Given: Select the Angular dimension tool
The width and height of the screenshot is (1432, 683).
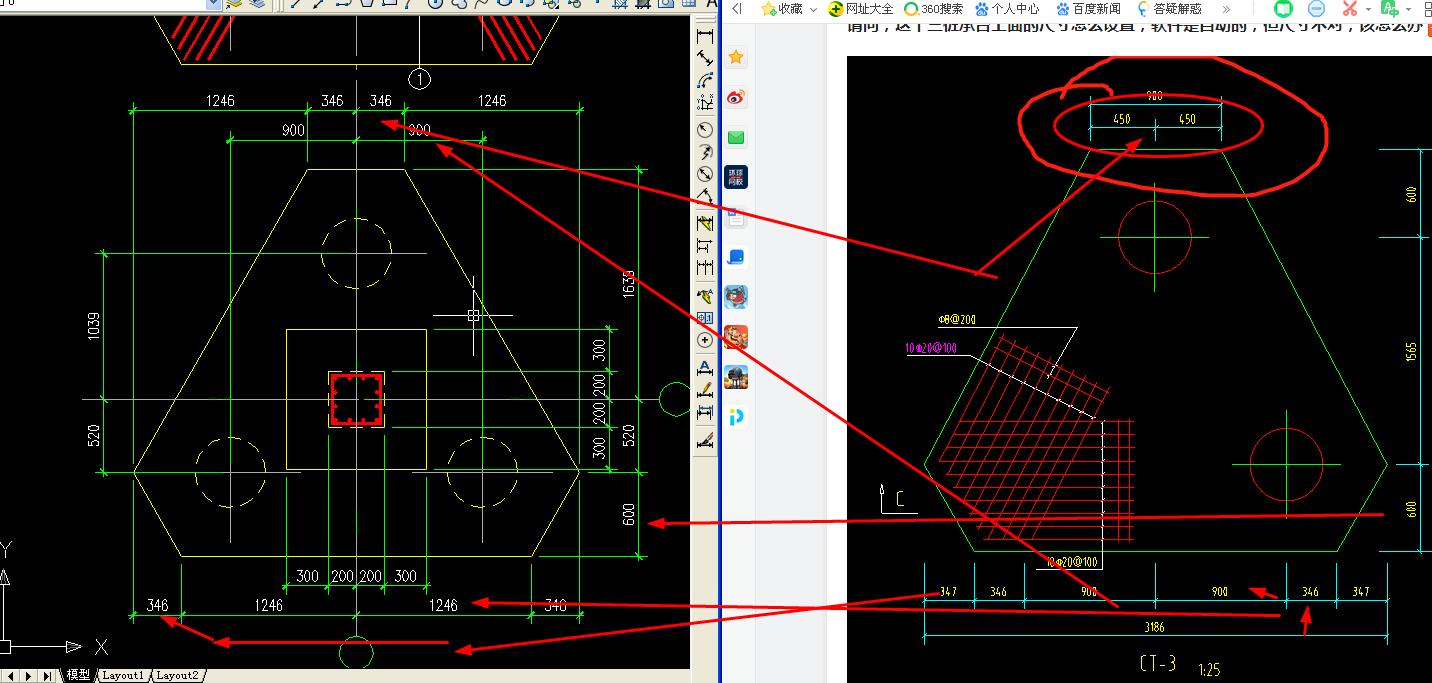Looking at the screenshot, I should (x=705, y=196).
